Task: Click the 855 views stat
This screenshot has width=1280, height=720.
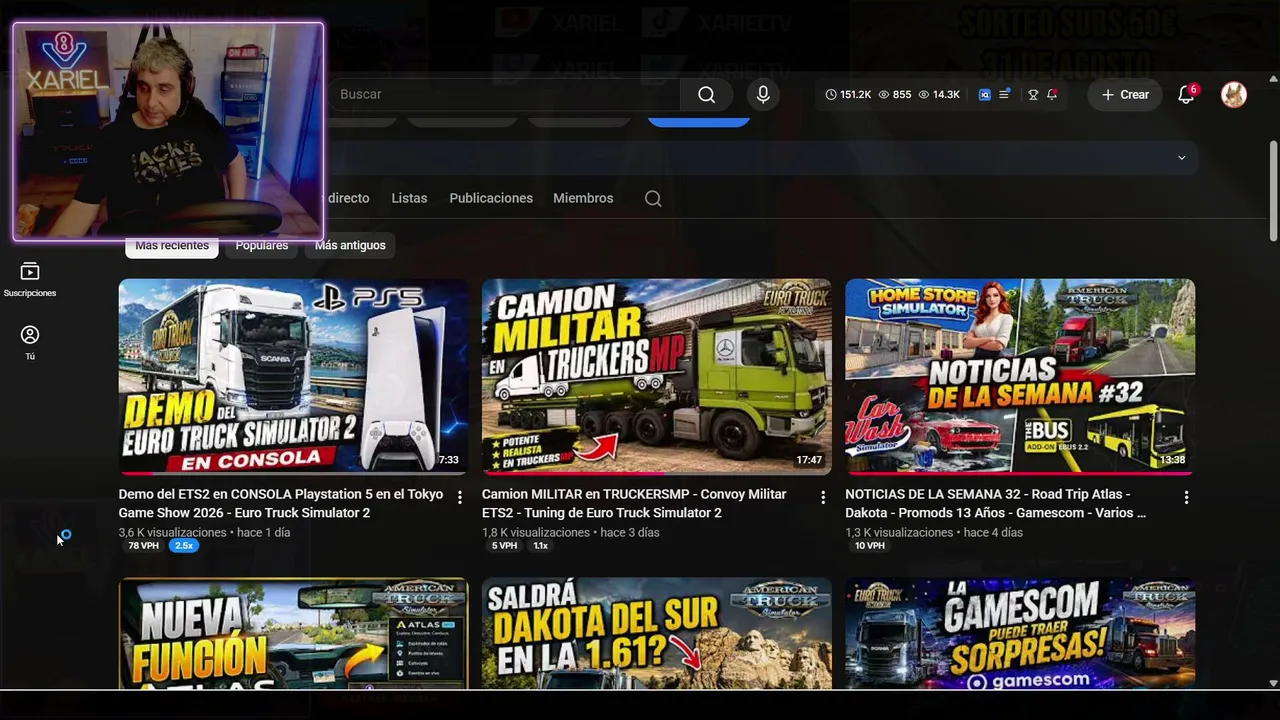Action: point(895,94)
